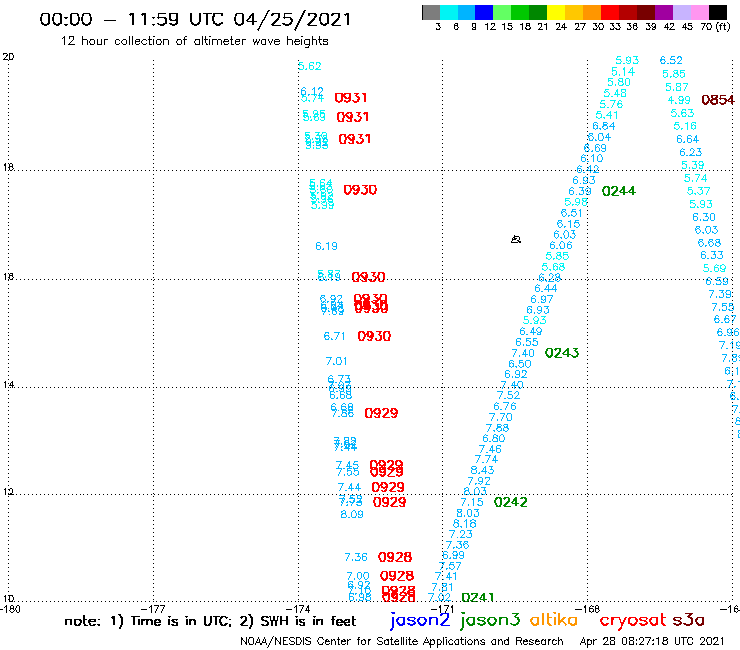Click the latitude axis label 12
The width and height of the screenshot is (740, 650).
coord(8,492)
